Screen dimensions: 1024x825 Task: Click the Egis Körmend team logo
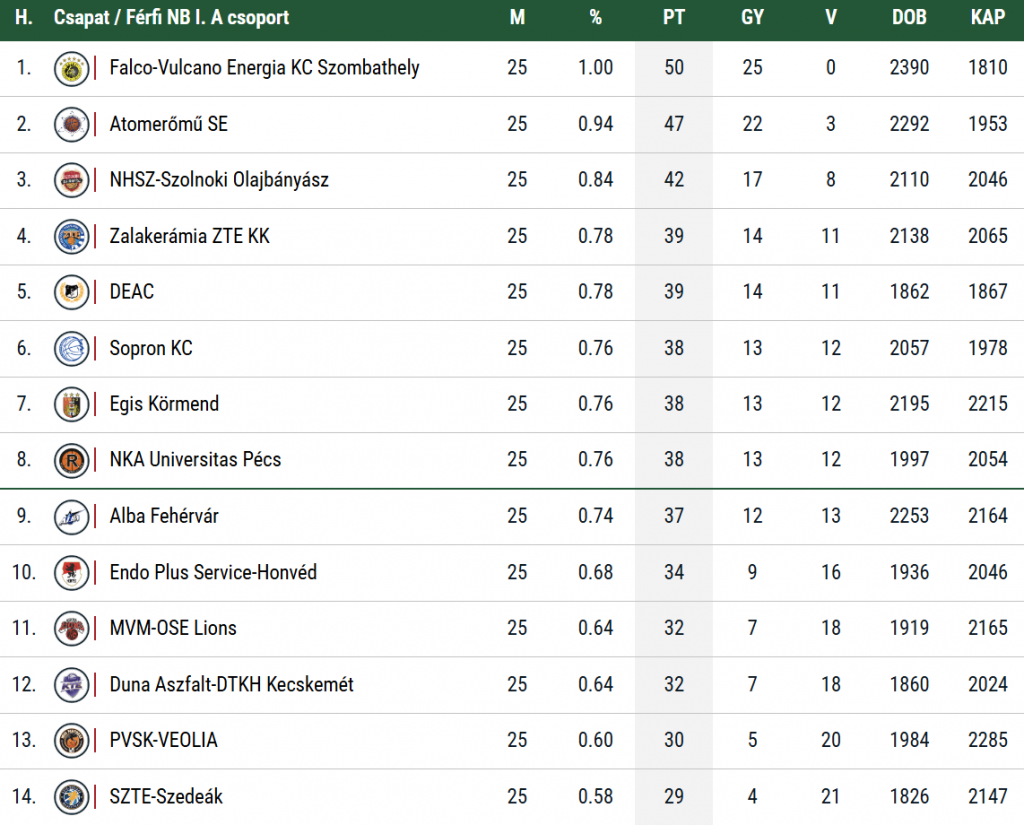tap(72, 404)
